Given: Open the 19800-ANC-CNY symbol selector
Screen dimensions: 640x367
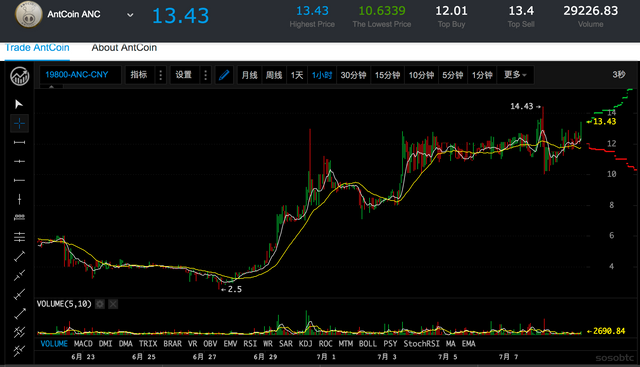Looking at the screenshot, I should [x=80, y=75].
